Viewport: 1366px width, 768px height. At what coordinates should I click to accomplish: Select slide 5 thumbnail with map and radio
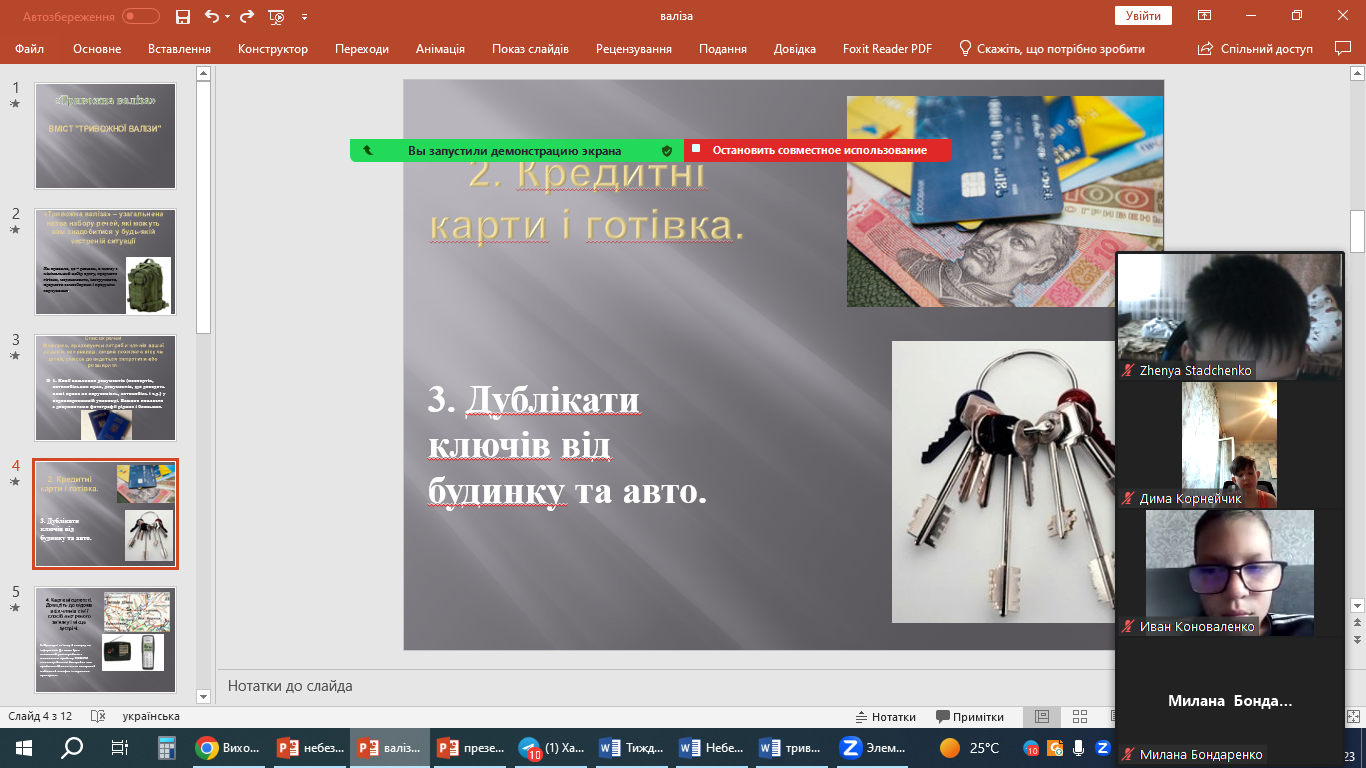click(106, 639)
